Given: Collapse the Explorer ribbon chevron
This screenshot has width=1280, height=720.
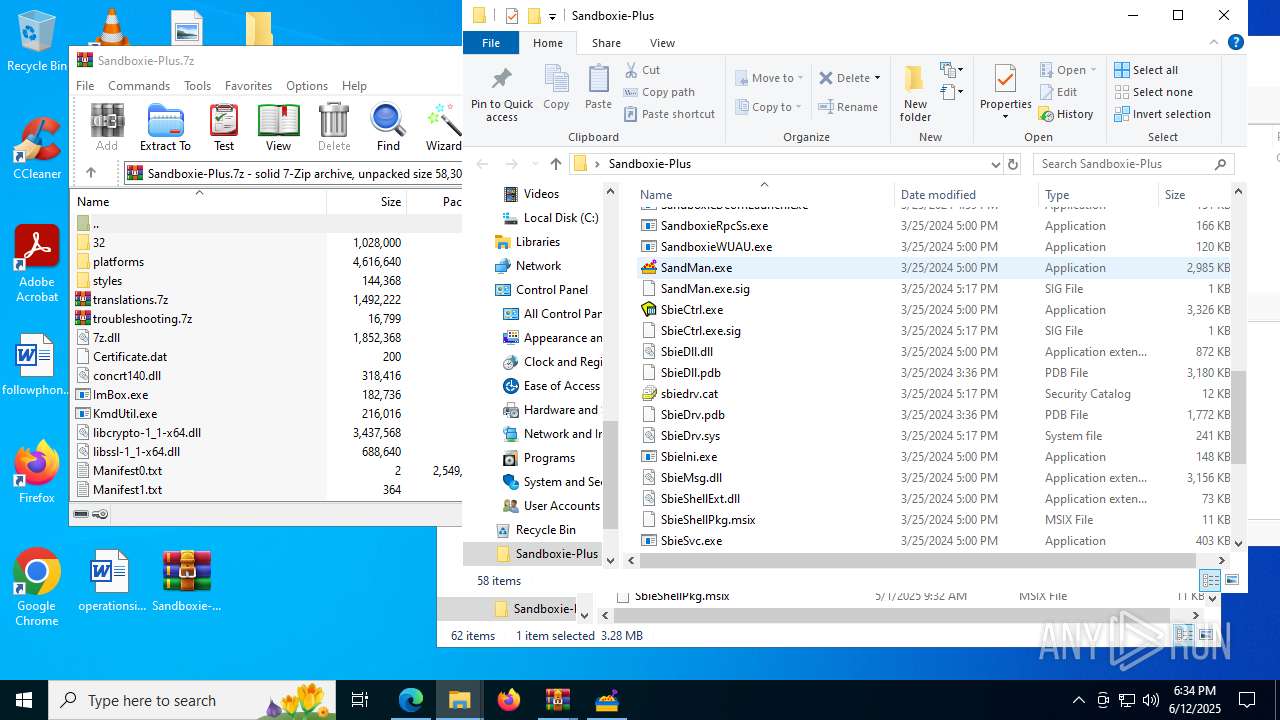Looking at the screenshot, I should pyautogui.click(x=1215, y=43).
